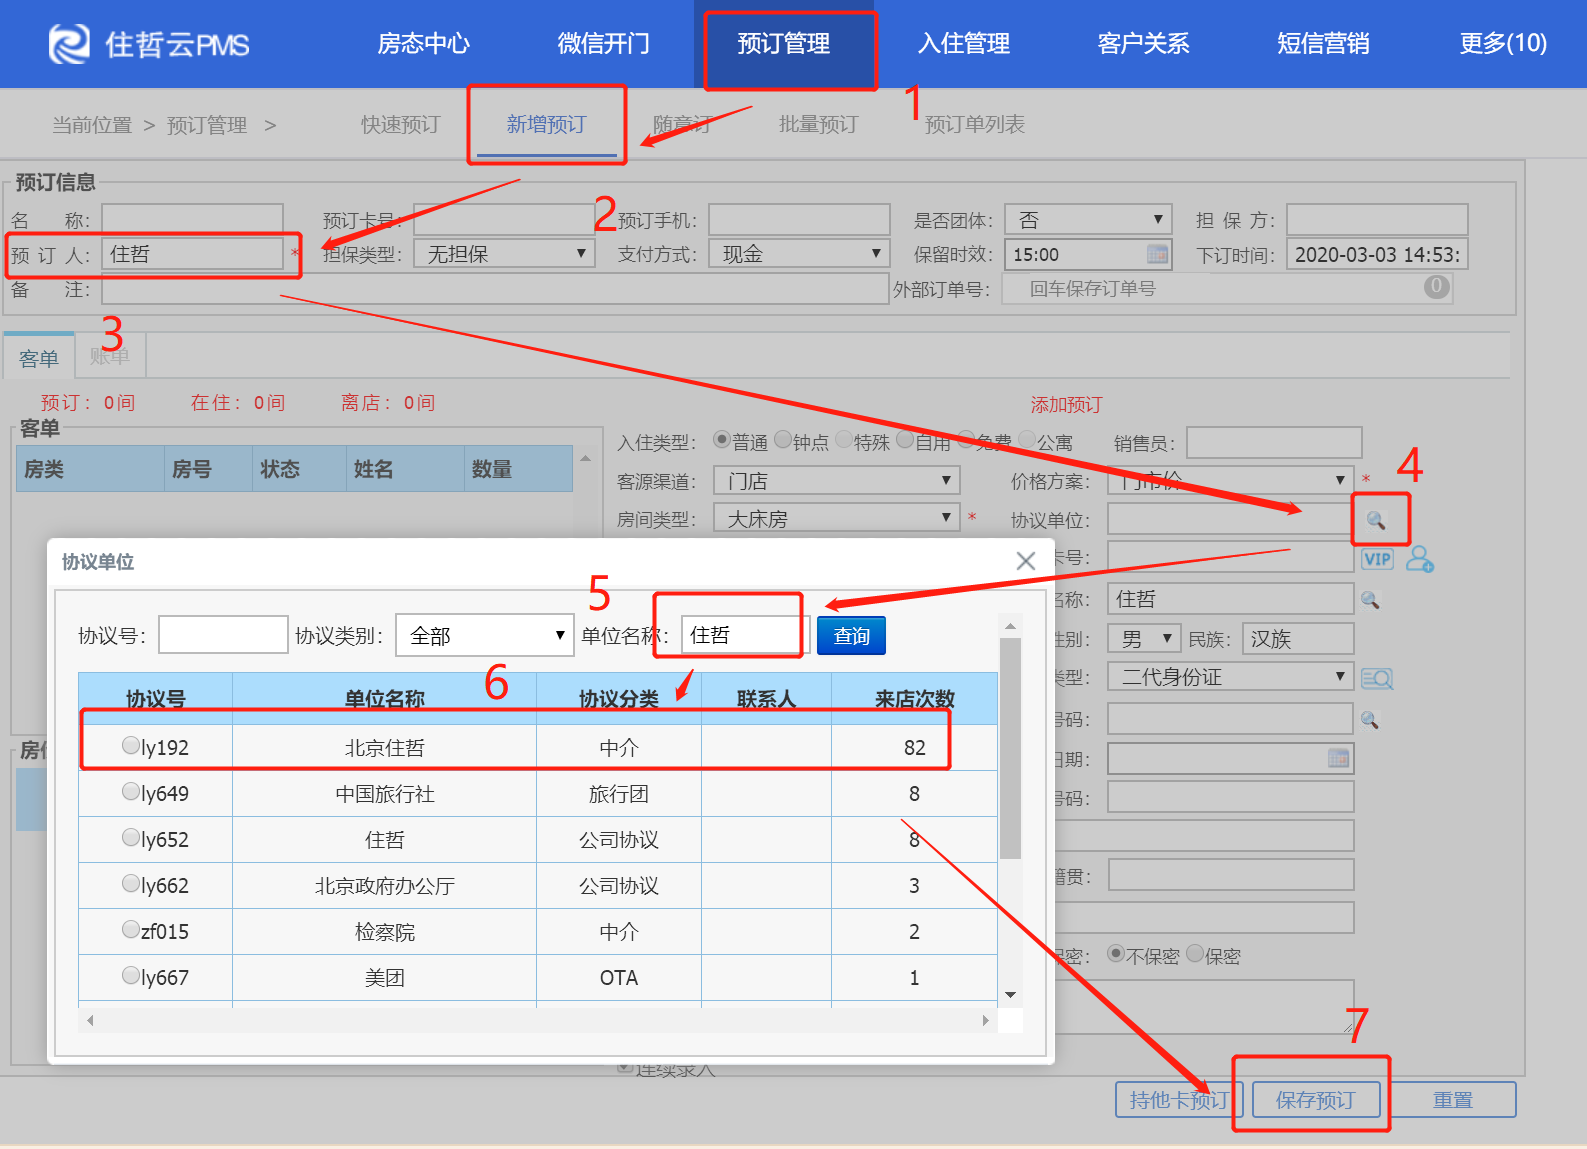The width and height of the screenshot is (1587, 1149).
Task: Open 微信开门 in top navigation
Action: pos(603,43)
